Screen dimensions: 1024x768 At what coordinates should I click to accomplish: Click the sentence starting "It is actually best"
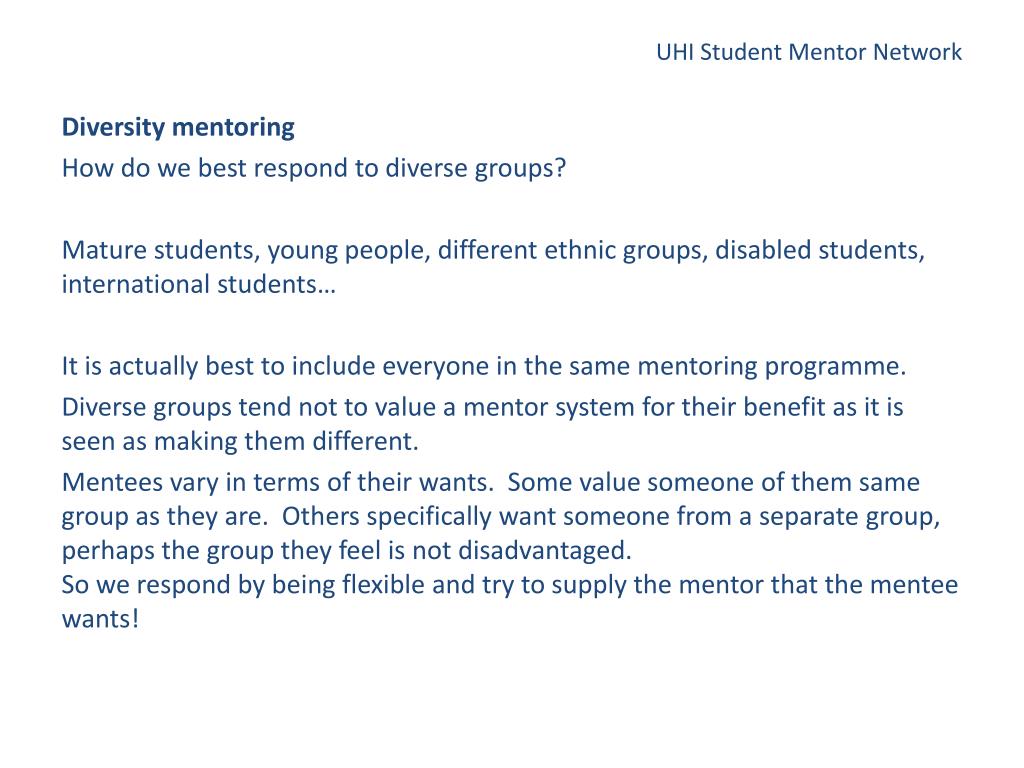click(484, 366)
